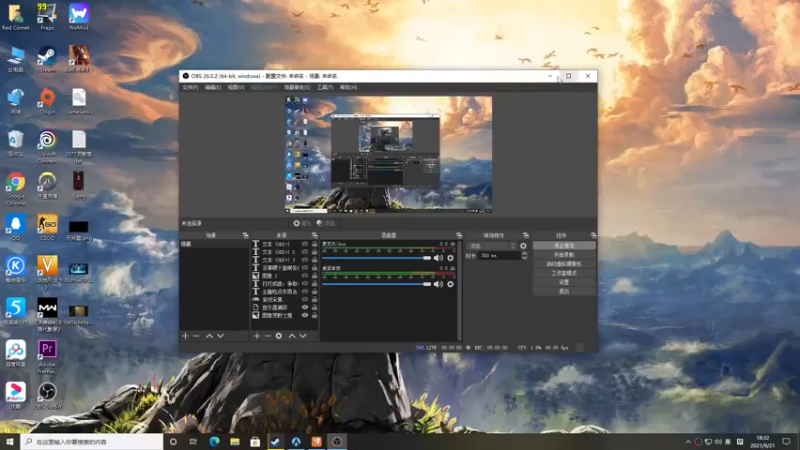The width and height of the screenshot is (800, 450).
Task: Open Steam desktop shortcut
Action: click(47, 59)
